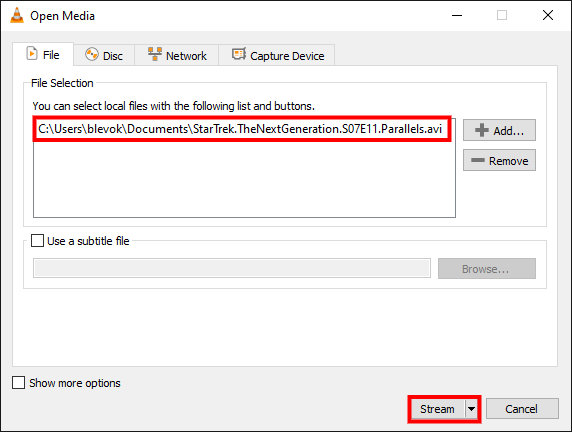Click the minus icon on Remove button

[478, 160]
